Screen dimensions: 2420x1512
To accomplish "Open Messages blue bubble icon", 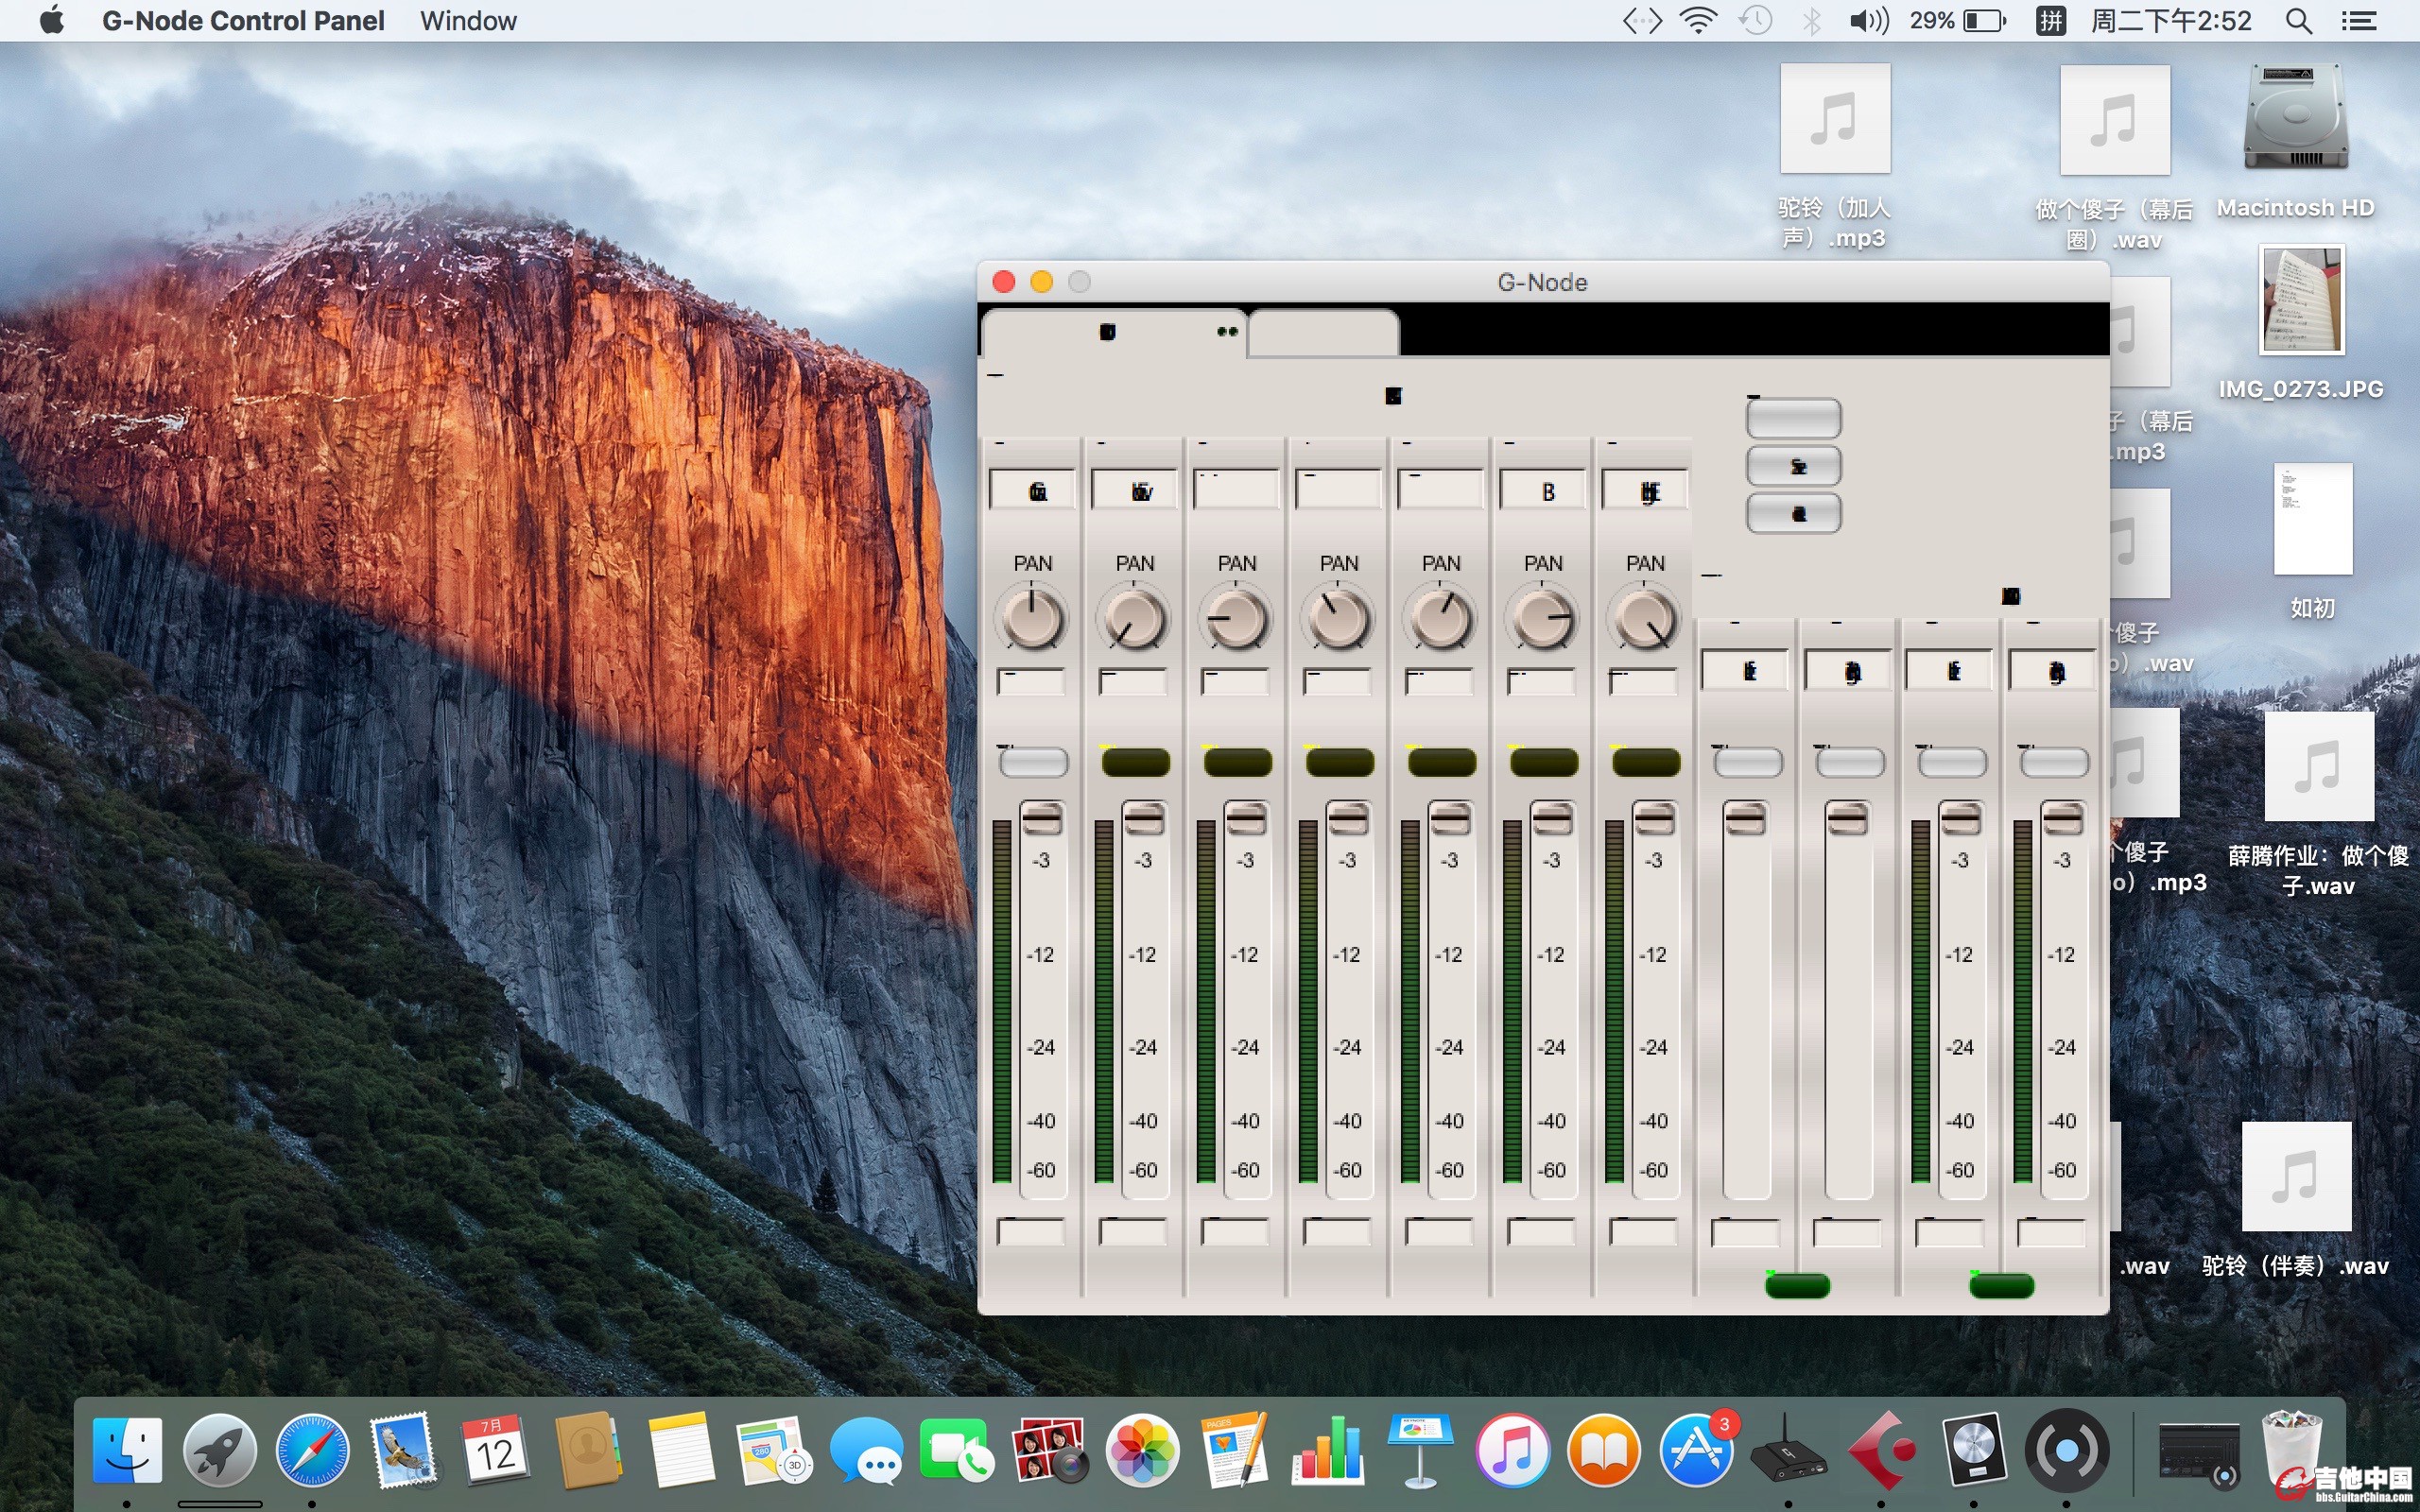I will 865,1450.
